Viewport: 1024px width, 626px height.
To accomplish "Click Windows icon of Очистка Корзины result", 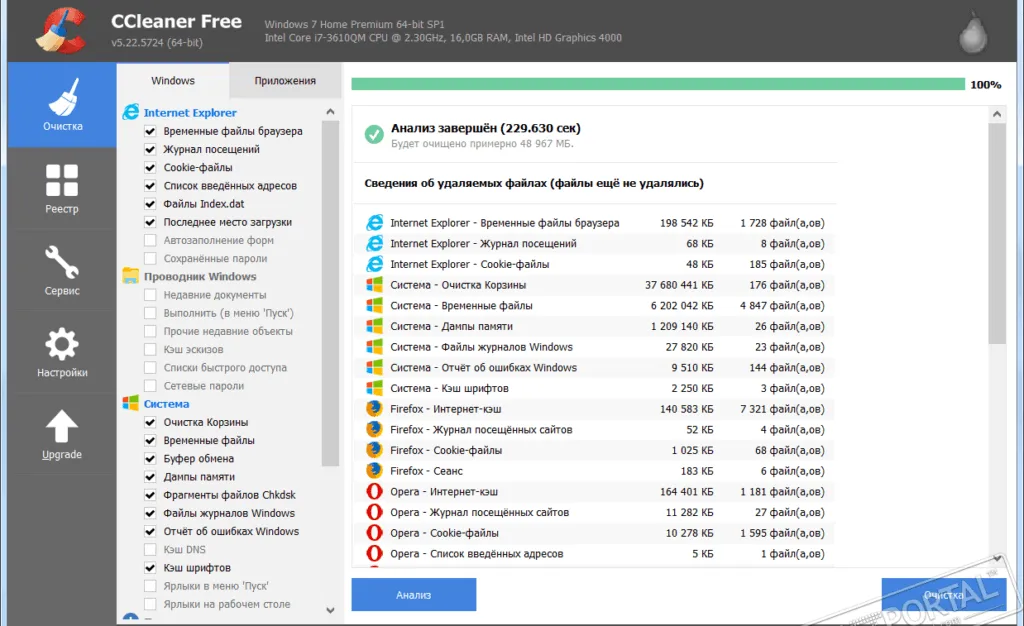I will [x=374, y=285].
